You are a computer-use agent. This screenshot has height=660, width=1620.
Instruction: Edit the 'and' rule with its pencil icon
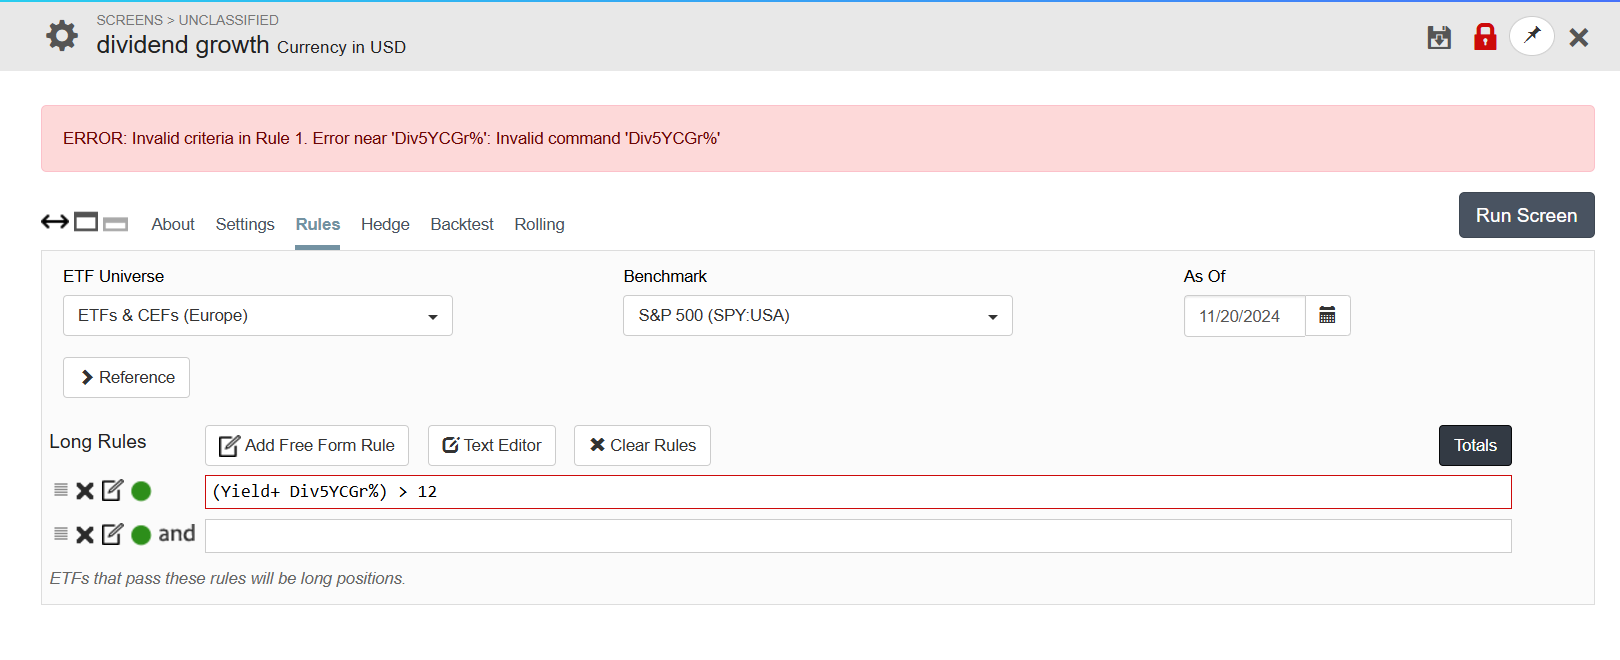(113, 534)
